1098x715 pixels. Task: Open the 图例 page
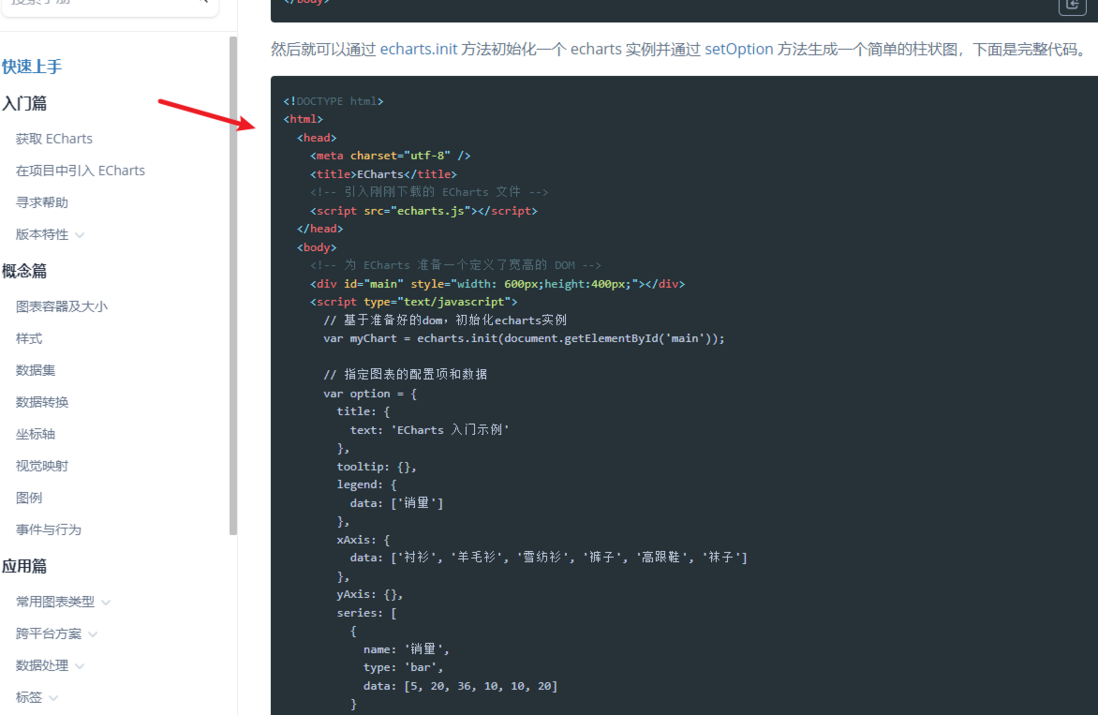[x=29, y=497]
